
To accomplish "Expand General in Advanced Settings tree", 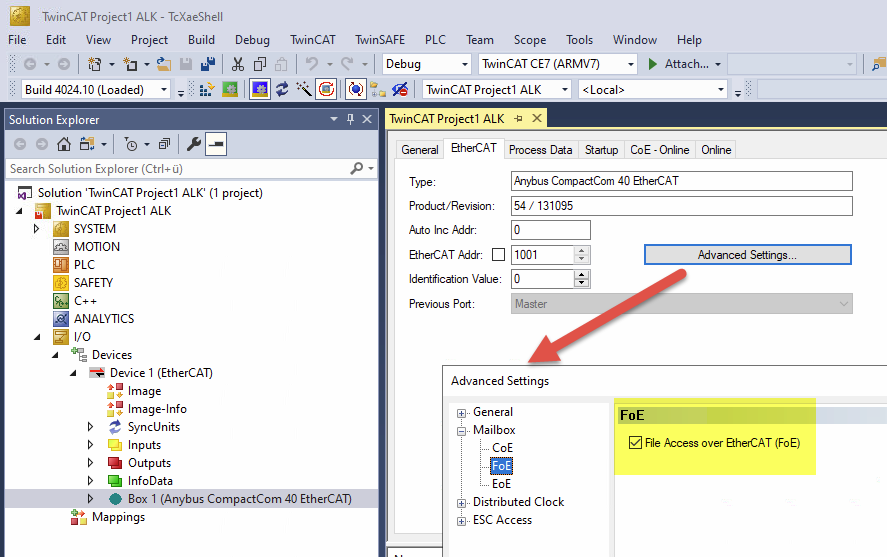I will point(462,413).
